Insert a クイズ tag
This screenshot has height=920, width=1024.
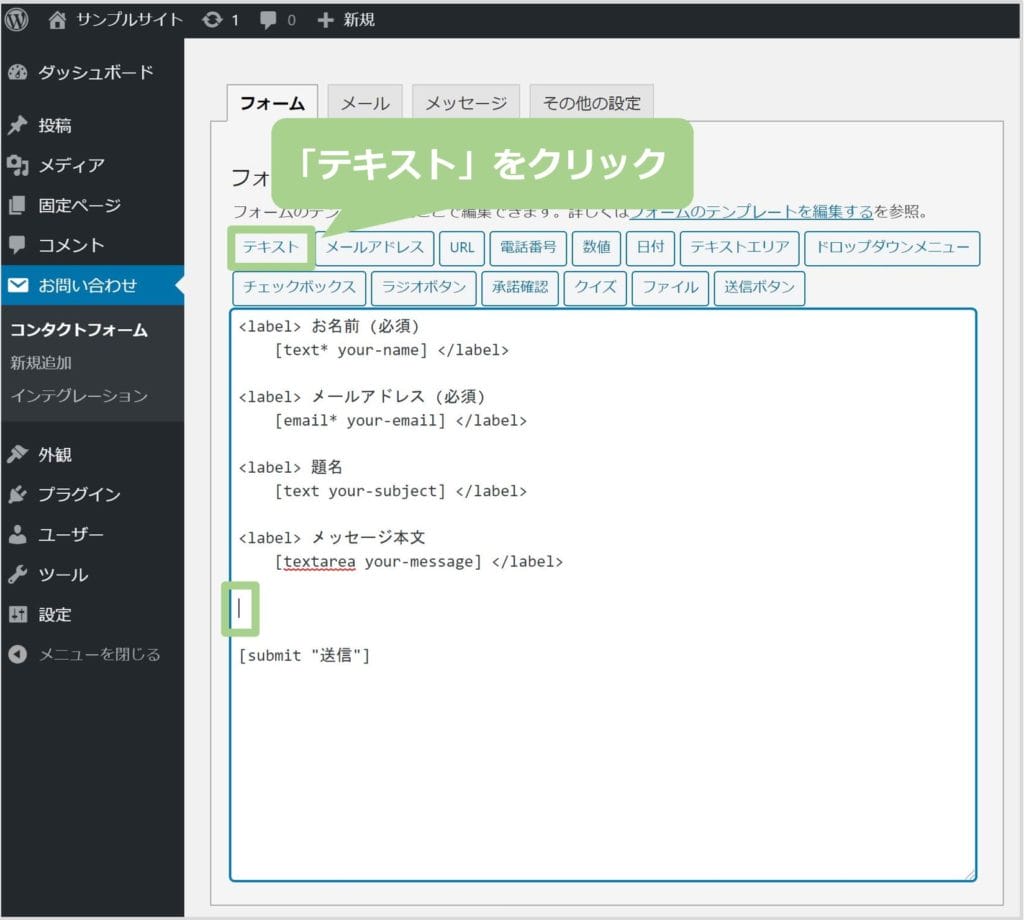pos(595,288)
